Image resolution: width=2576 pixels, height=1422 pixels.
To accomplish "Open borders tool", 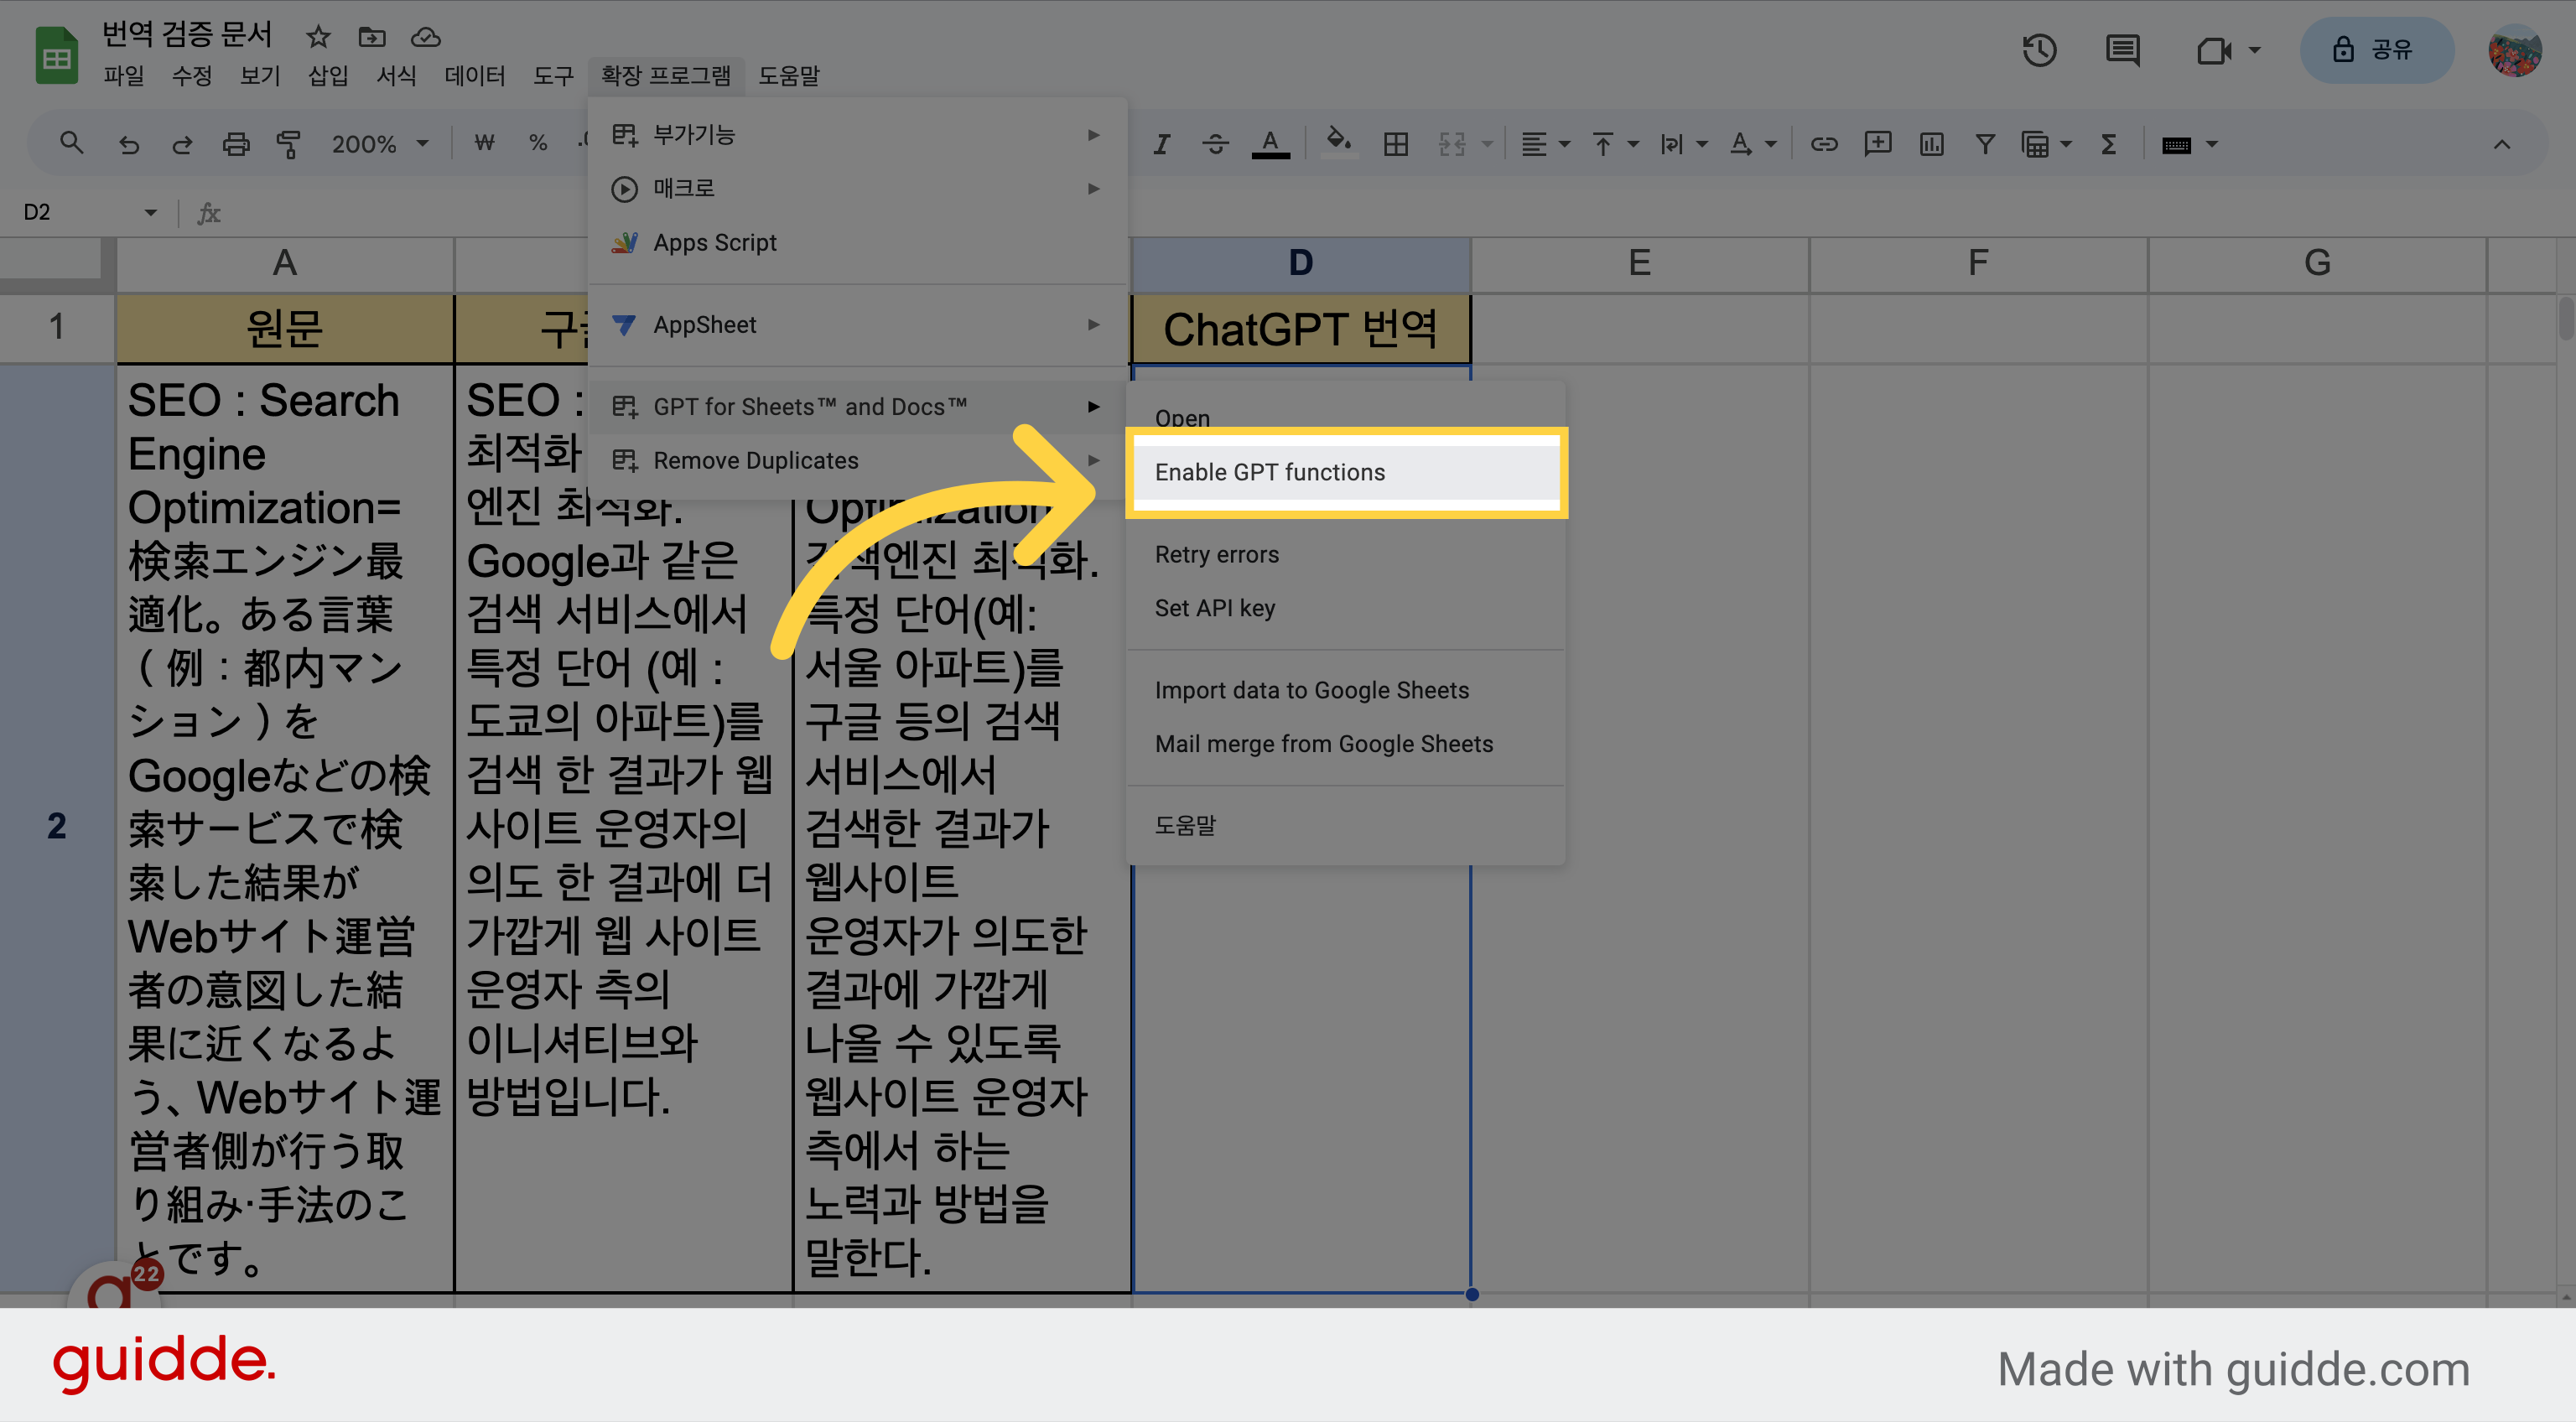I will click(1396, 144).
